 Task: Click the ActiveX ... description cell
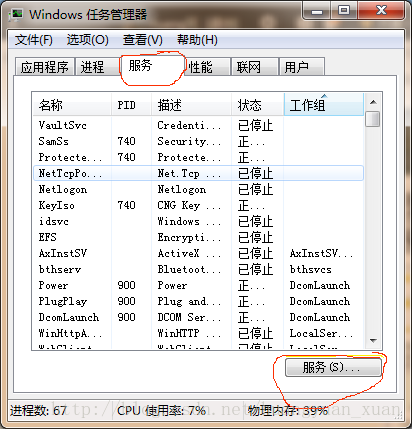[189, 253]
